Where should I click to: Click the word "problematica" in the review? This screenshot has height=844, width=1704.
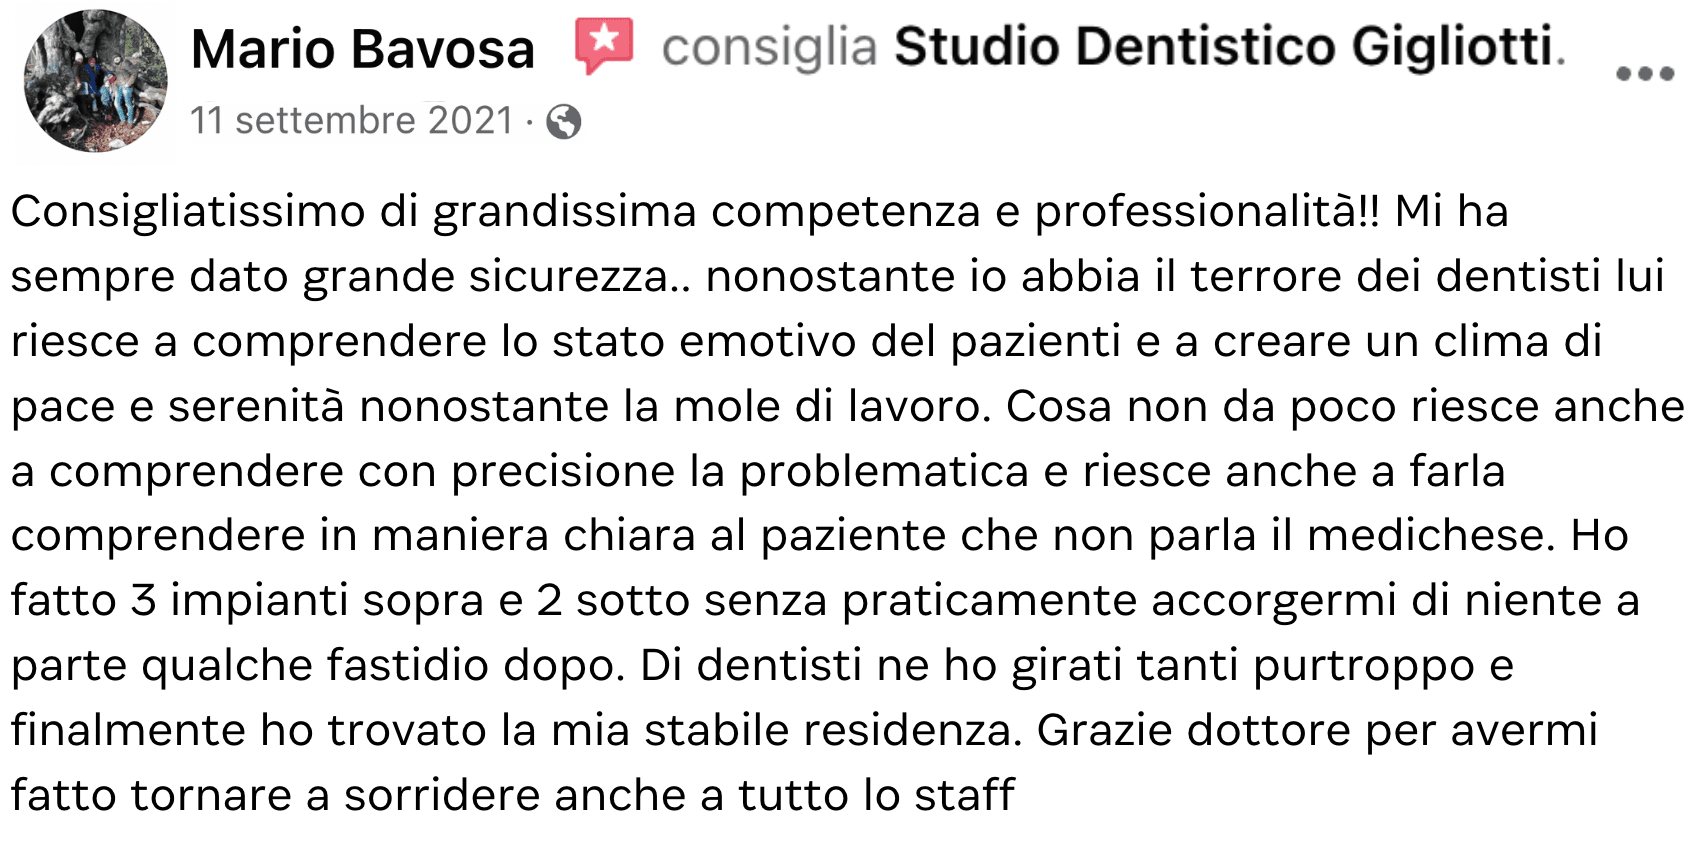pyautogui.click(x=884, y=472)
